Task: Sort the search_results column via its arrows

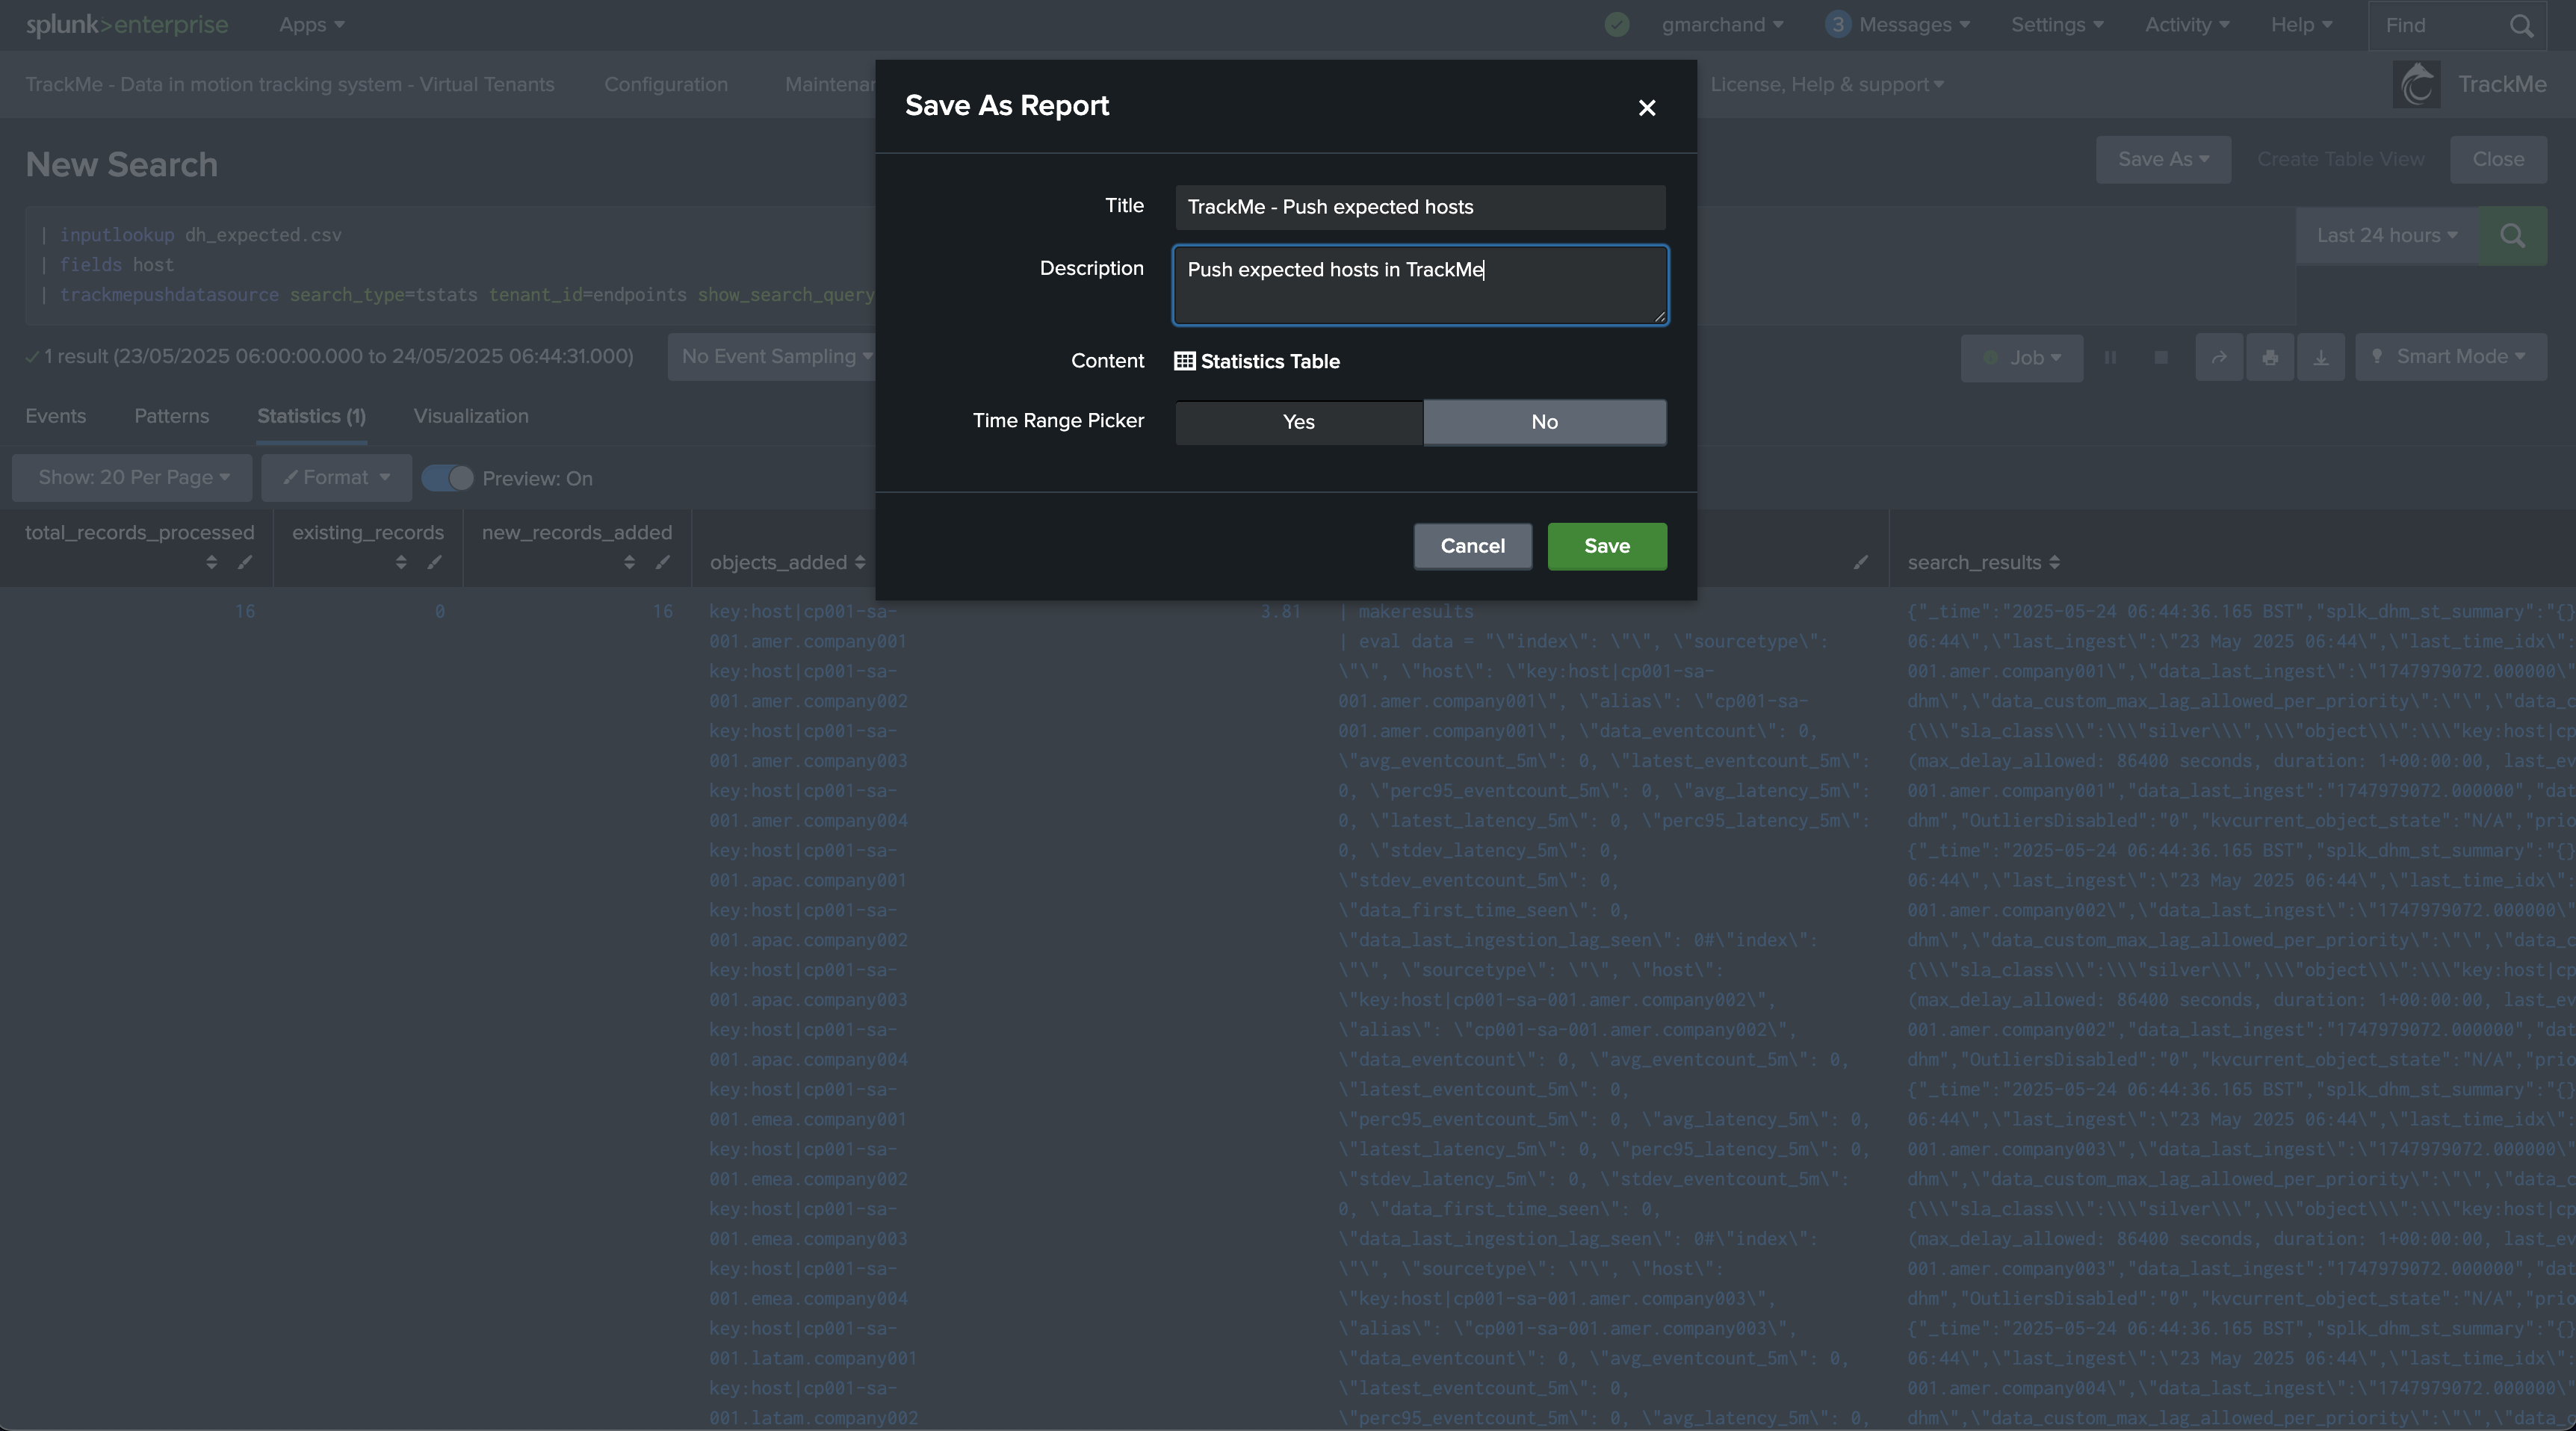Action: 2054,563
